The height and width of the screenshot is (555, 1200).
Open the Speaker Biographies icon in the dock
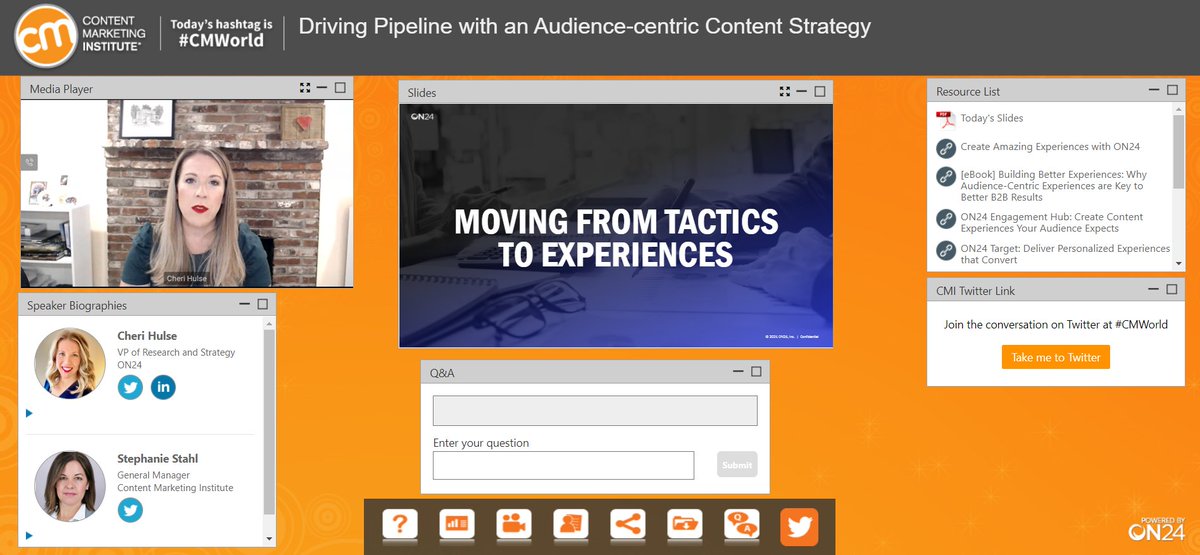(571, 526)
